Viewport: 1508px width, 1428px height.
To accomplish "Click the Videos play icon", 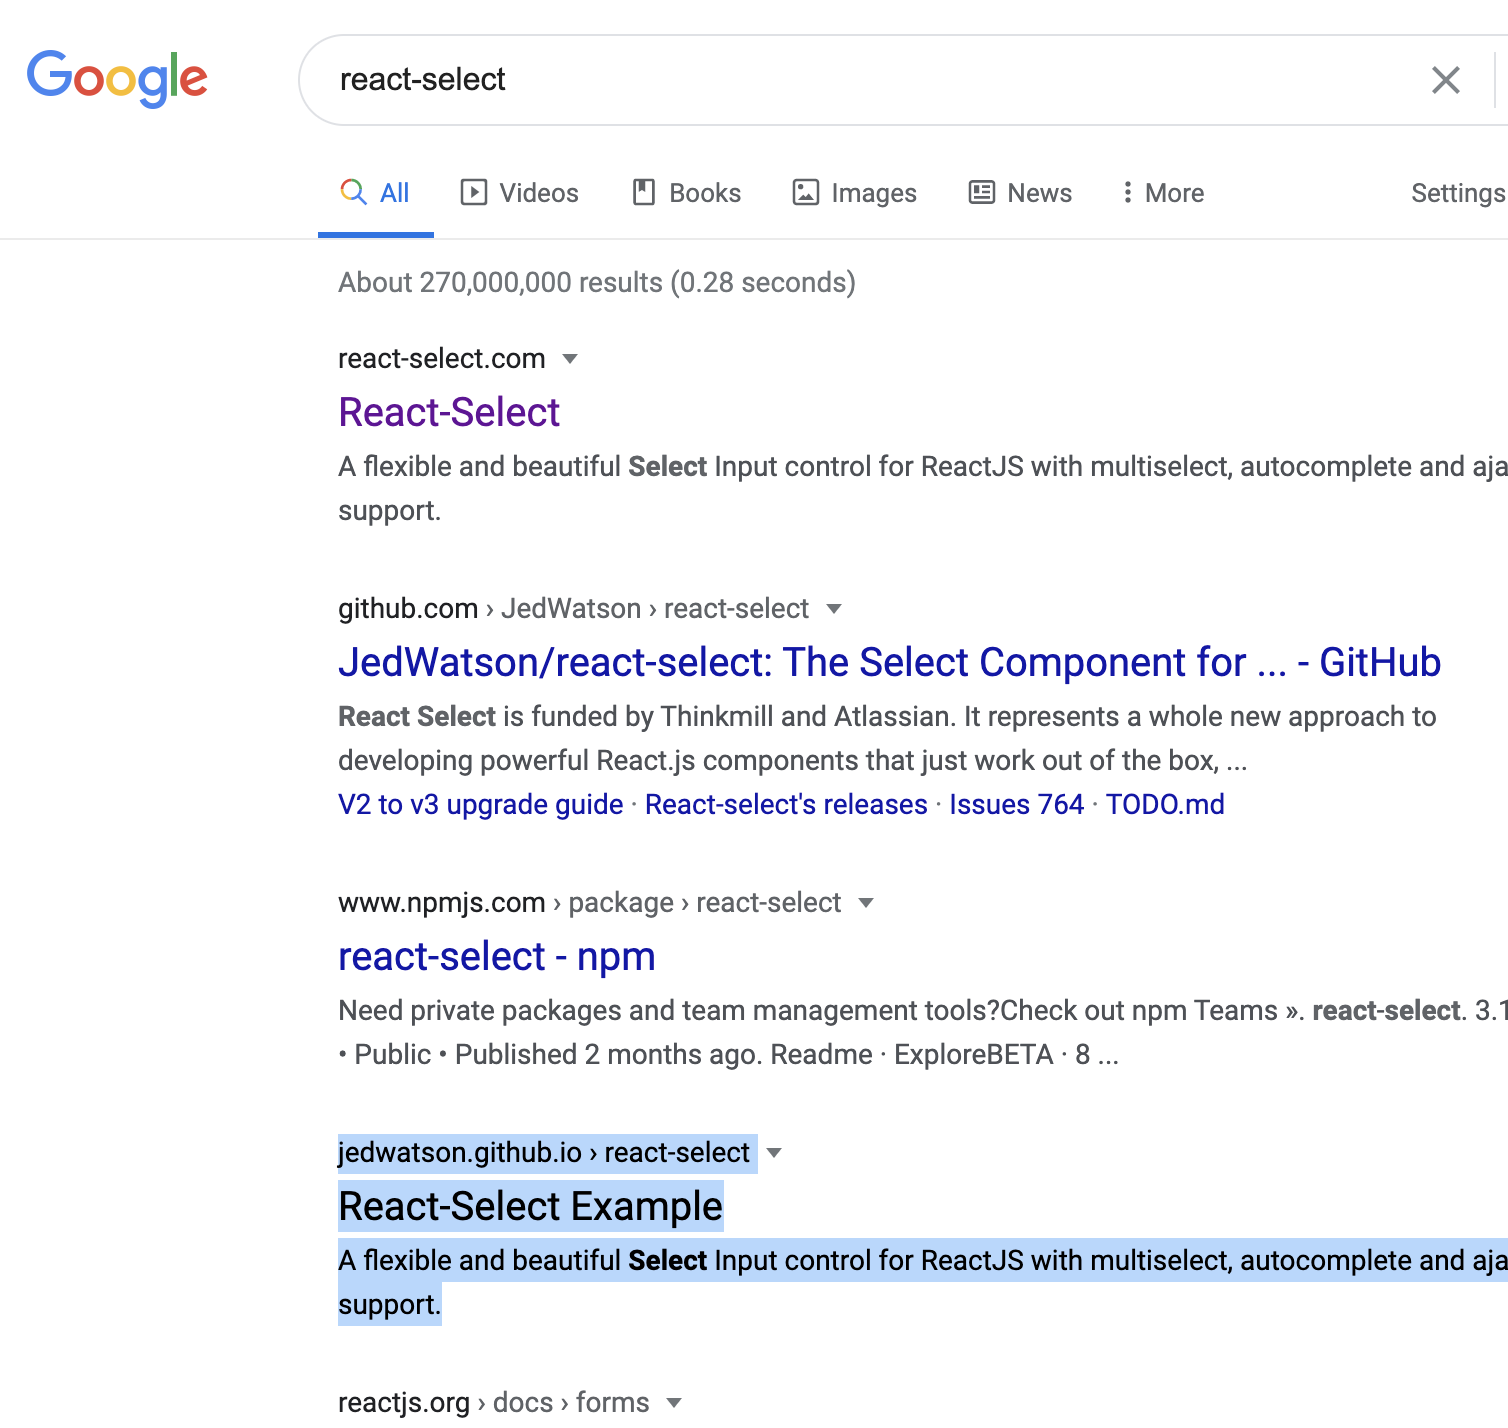I will point(475,192).
